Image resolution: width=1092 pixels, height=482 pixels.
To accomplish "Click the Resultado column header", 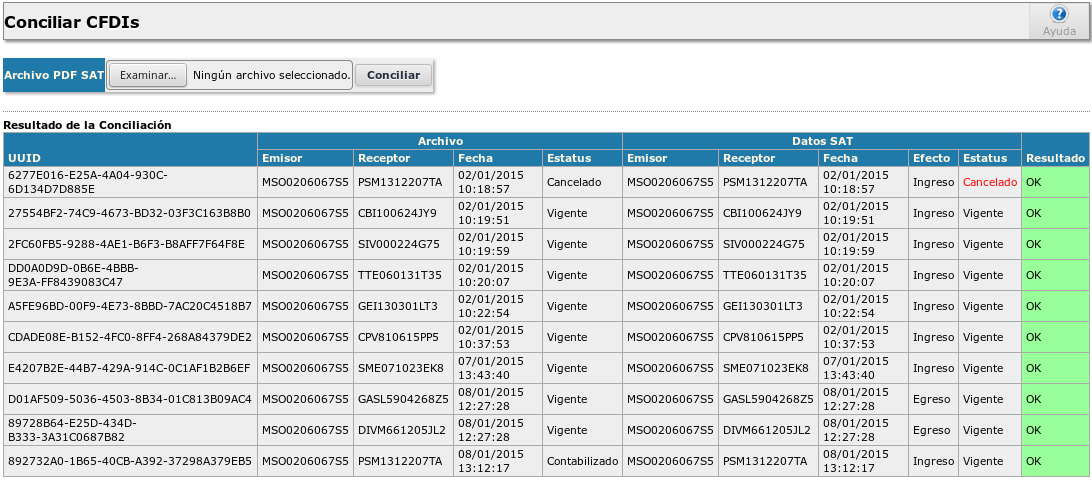I will click(1055, 158).
